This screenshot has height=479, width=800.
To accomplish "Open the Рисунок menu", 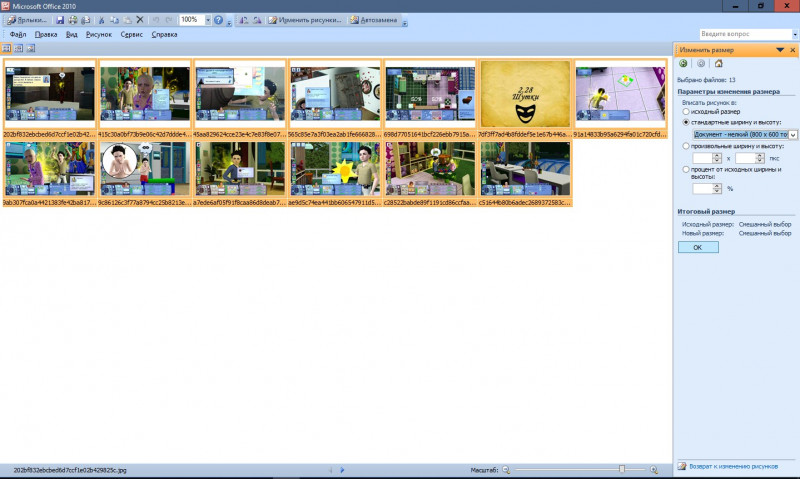I will tap(99, 34).
